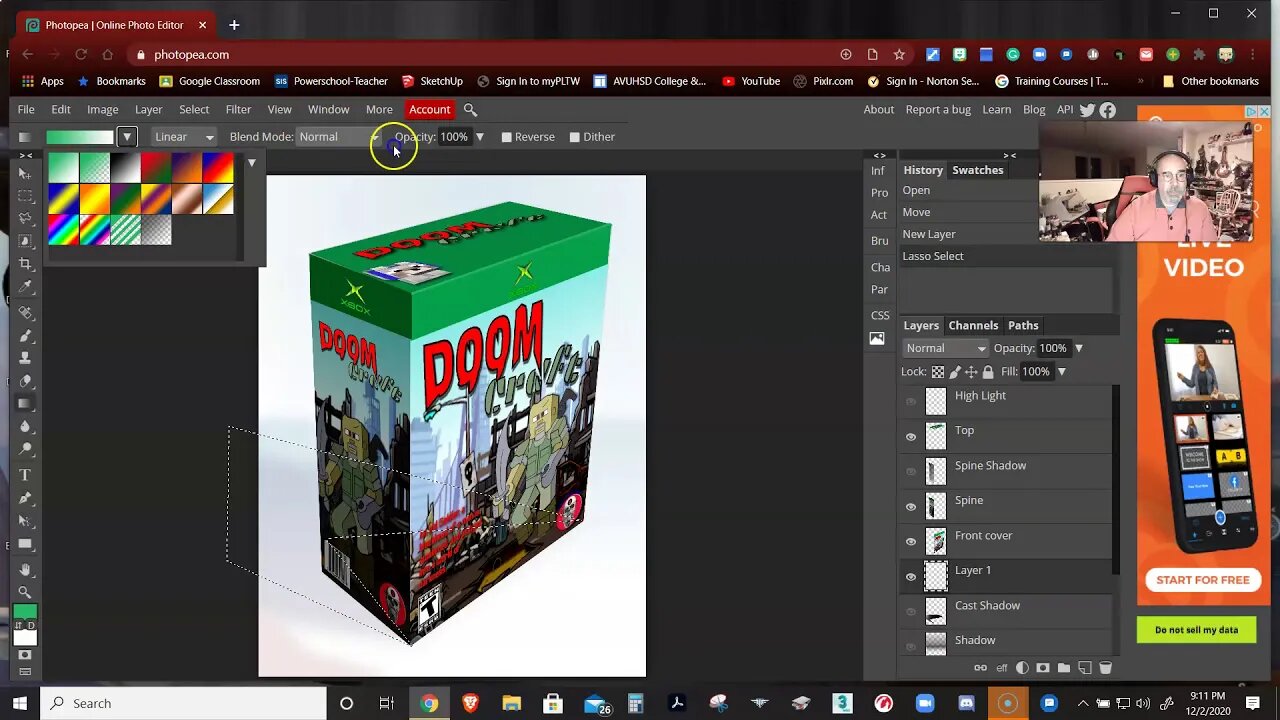Select the Hand tool
The width and height of the screenshot is (1280, 720).
pos(26,570)
